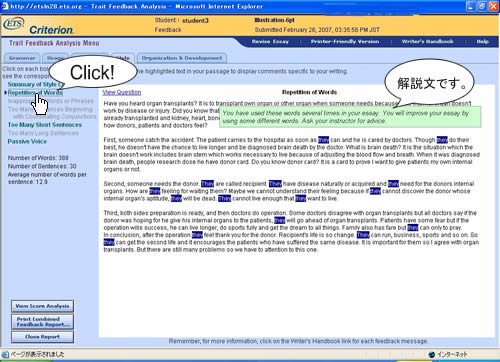Click the page icon in the status bar
The height and width of the screenshot is (362, 500).
(x=5, y=354)
